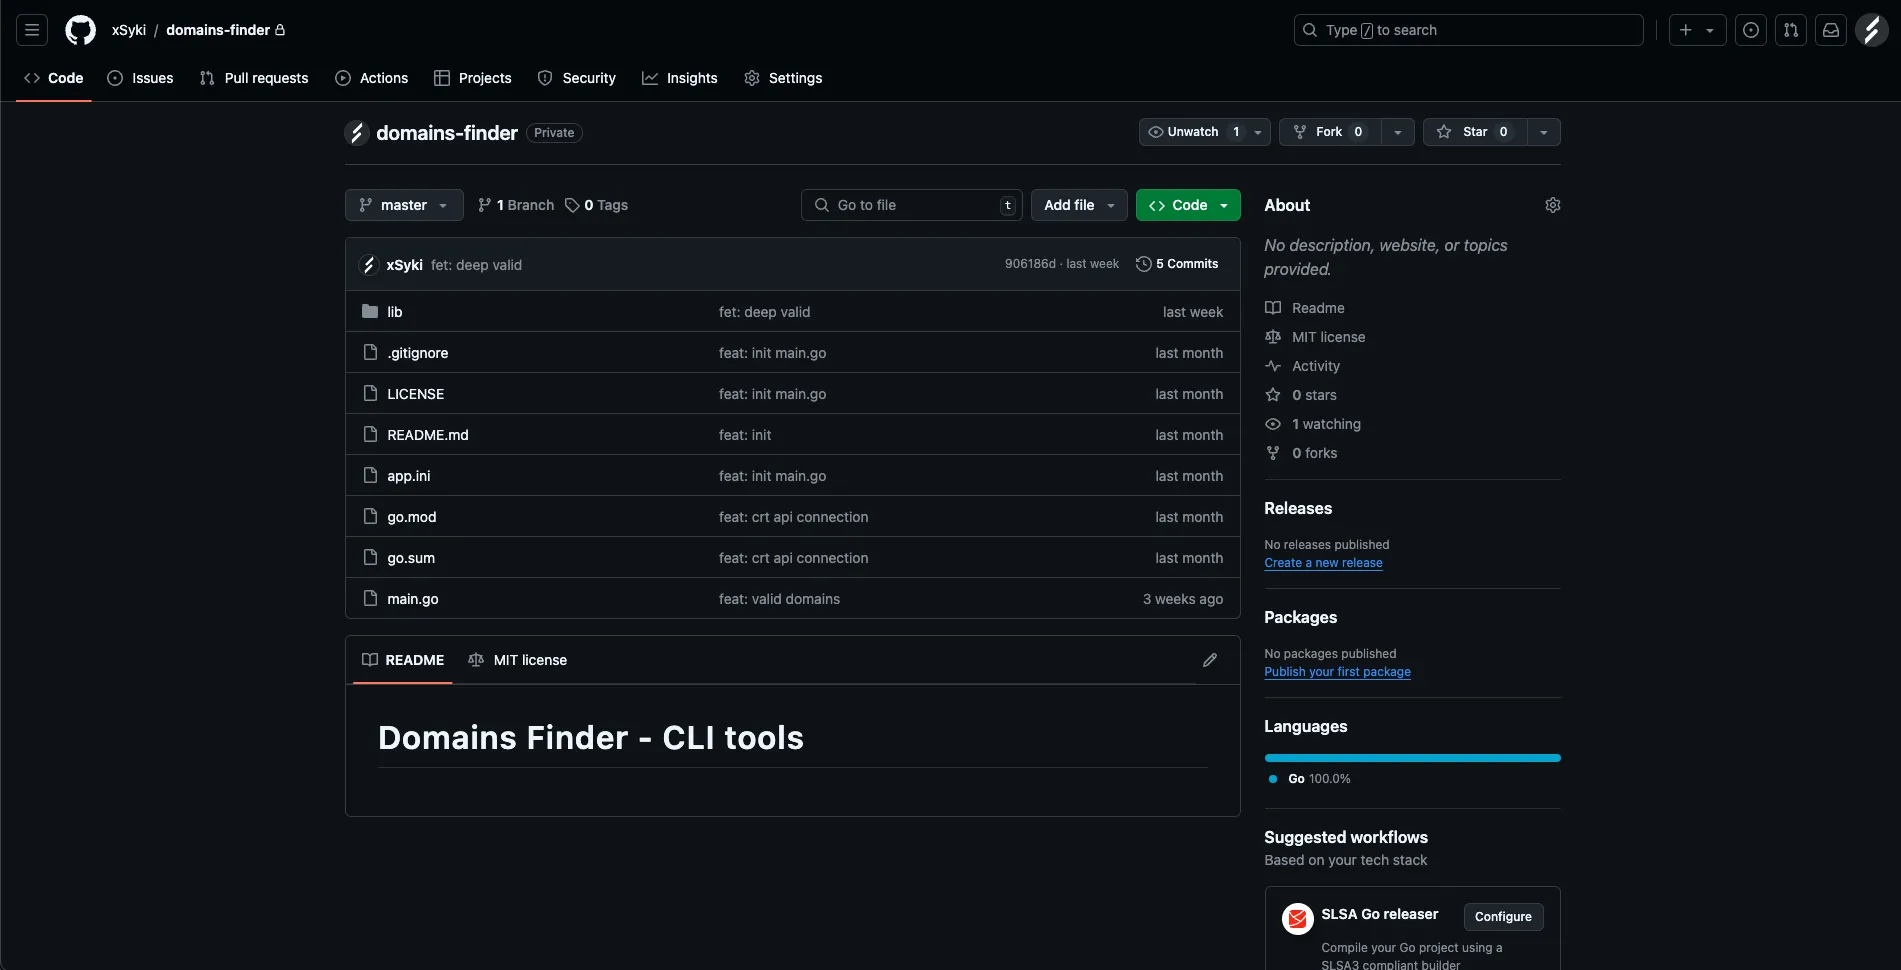This screenshot has width=1901, height=970.
Task: Open user avatar menu in top right
Action: click(x=1871, y=30)
